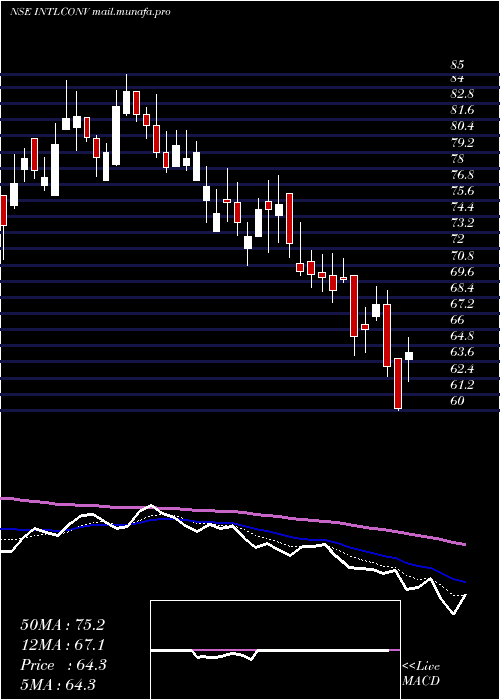
Task: Click the 'Price : 64.3' reading
Action: pyautogui.click(x=63, y=665)
